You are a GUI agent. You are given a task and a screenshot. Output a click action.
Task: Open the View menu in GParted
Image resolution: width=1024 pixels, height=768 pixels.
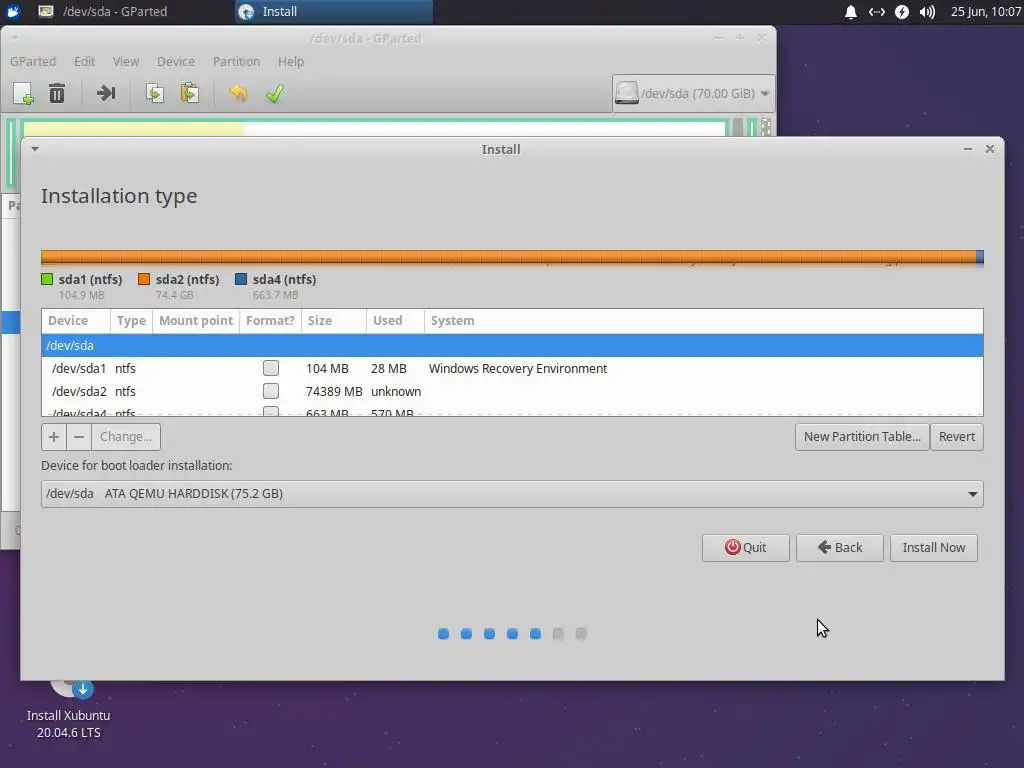coord(125,61)
